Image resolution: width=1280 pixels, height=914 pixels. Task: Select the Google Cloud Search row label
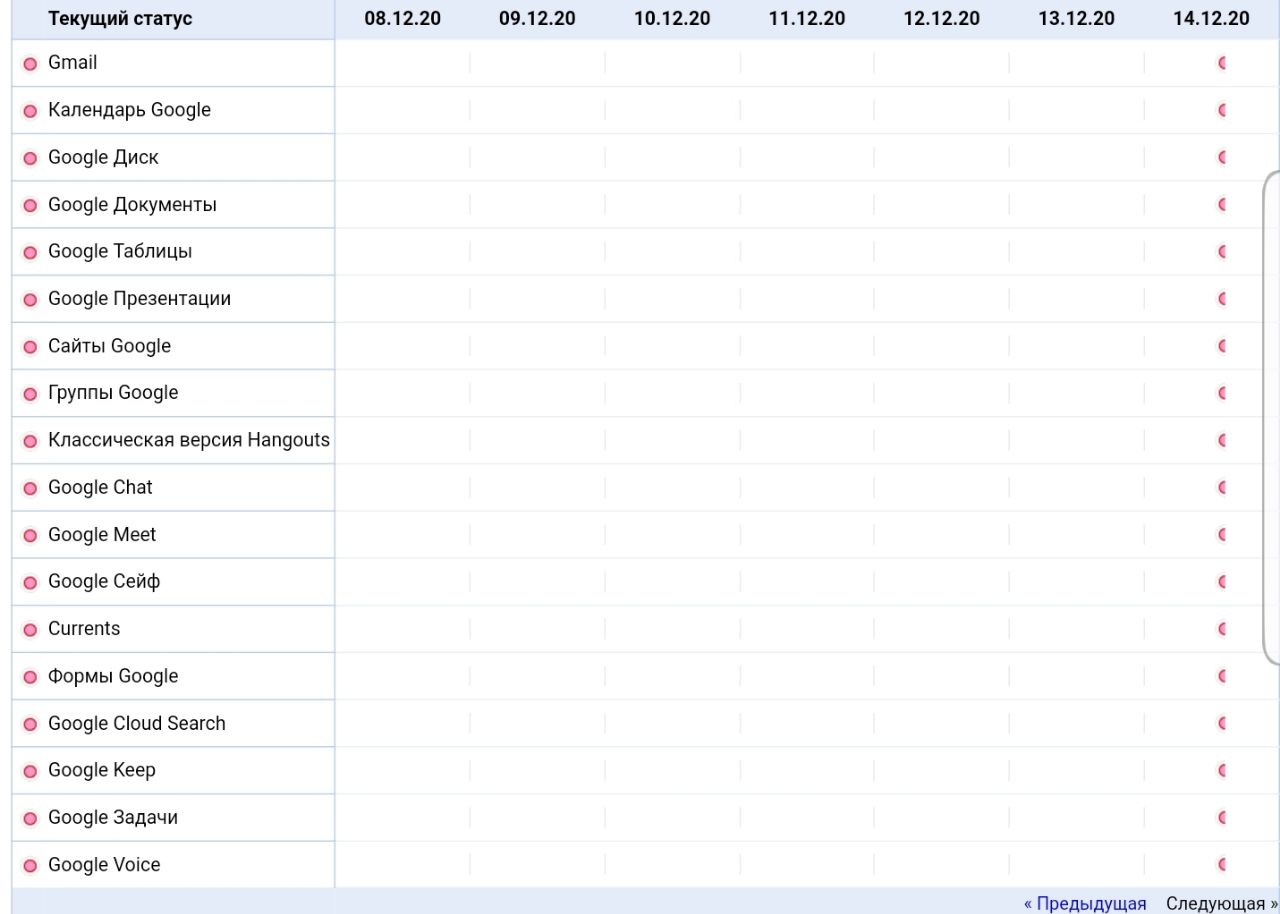pos(137,723)
